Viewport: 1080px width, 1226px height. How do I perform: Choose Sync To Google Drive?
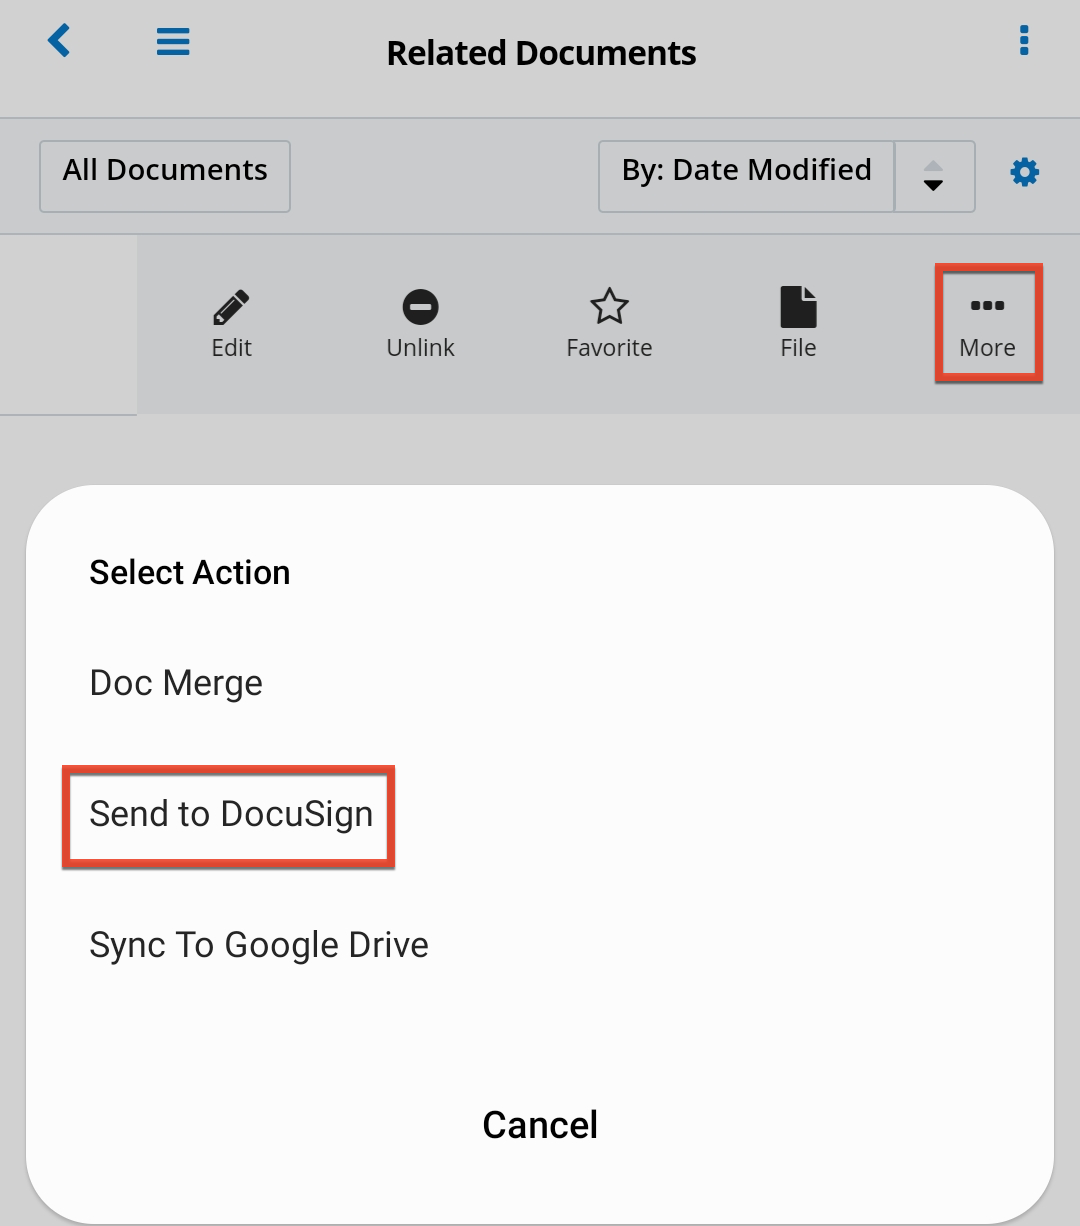[x=259, y=945]
